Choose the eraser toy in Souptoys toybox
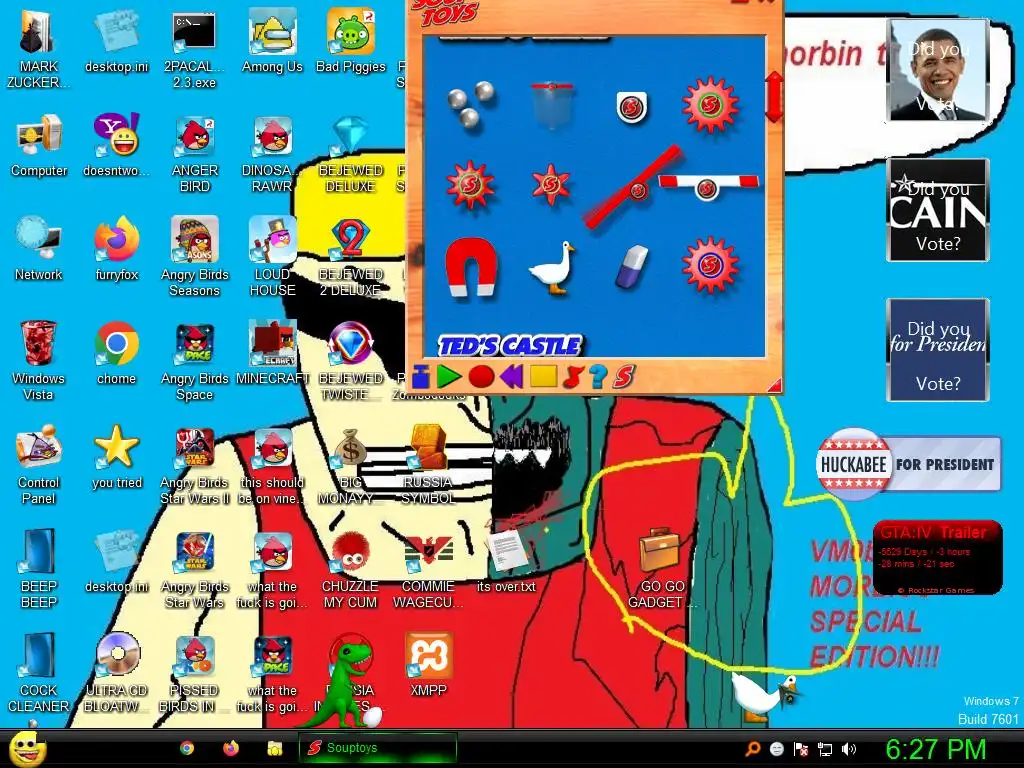This screenshot has height=768, width=1024. click(632, 267)
